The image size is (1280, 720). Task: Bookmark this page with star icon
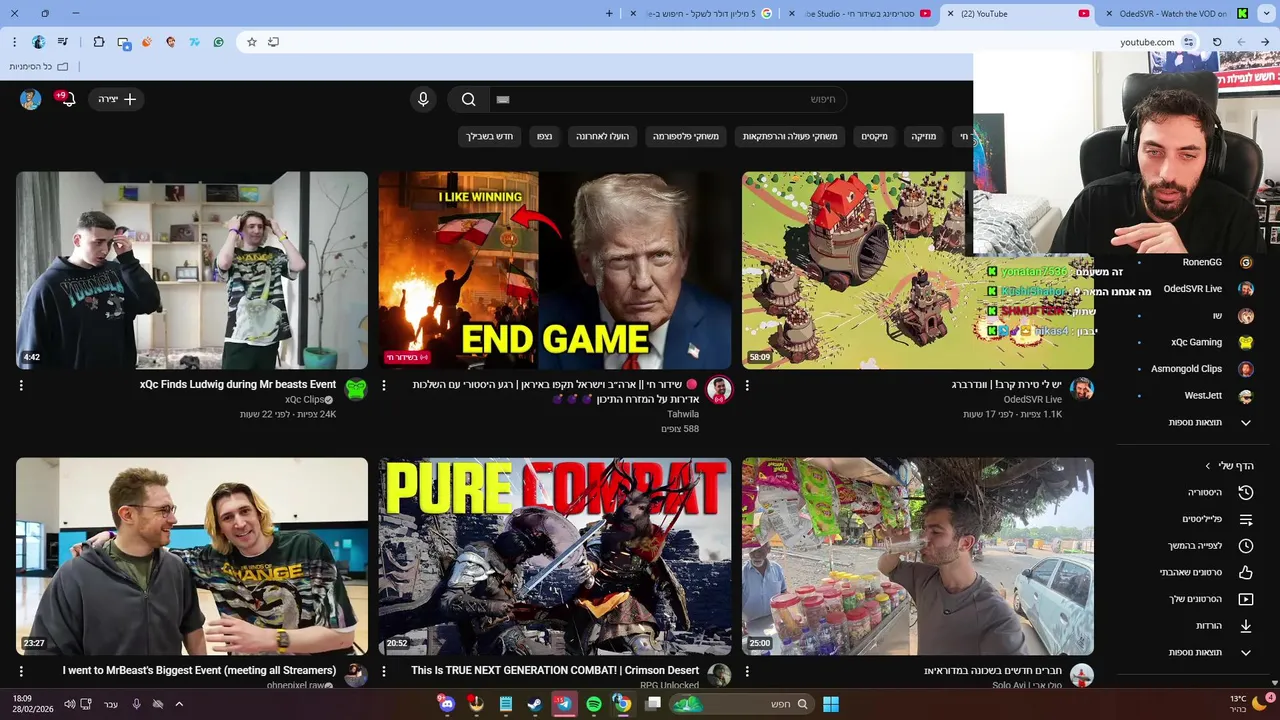252,42
